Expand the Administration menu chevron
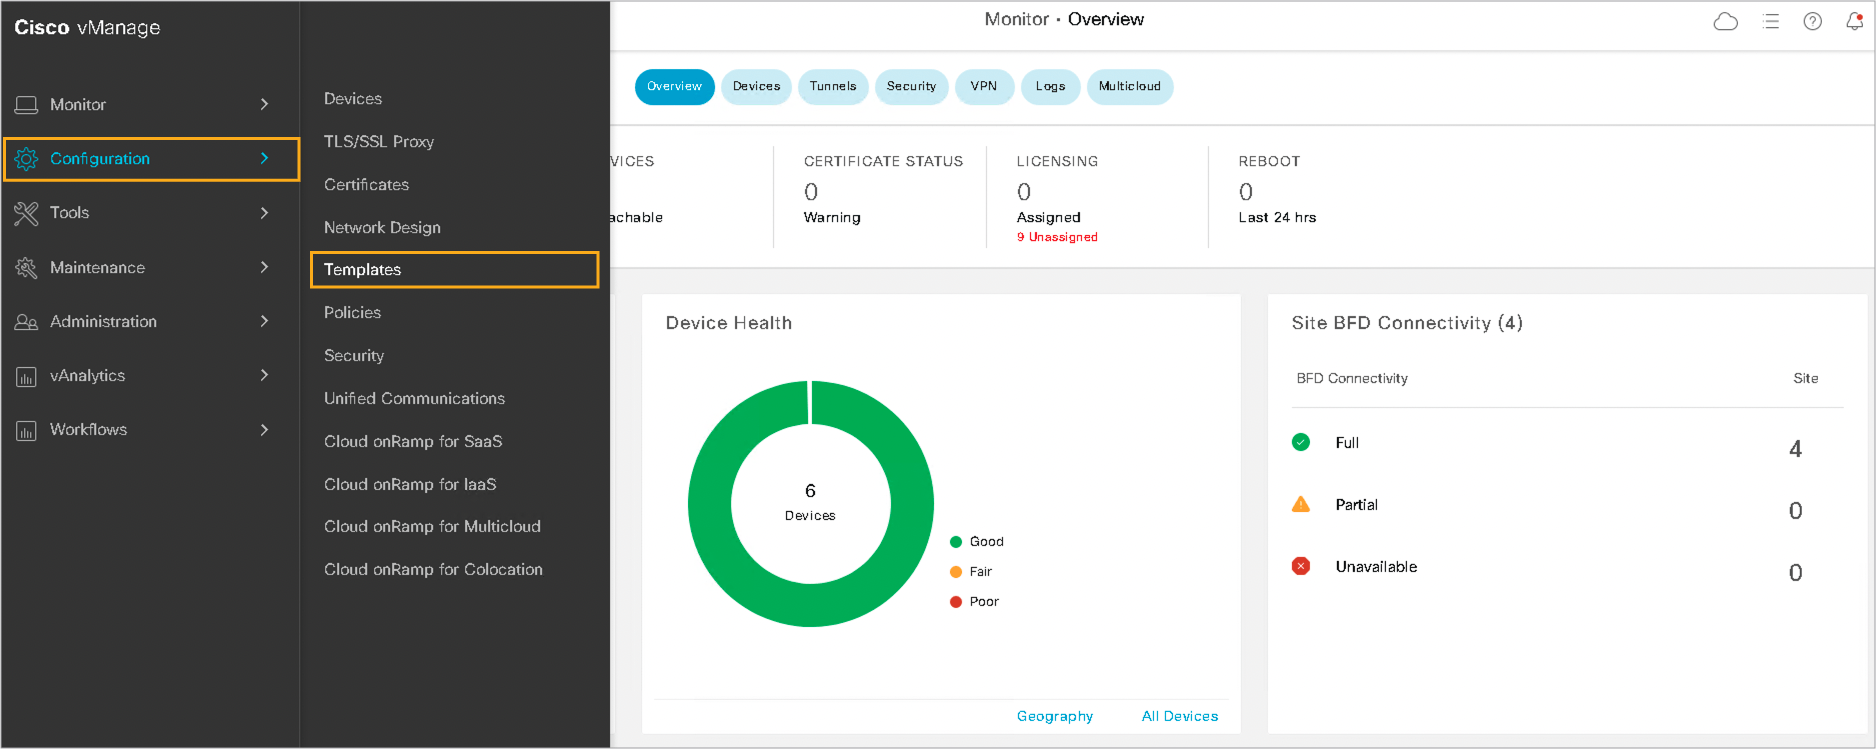The image size is (1876, 749). point(264,321)
